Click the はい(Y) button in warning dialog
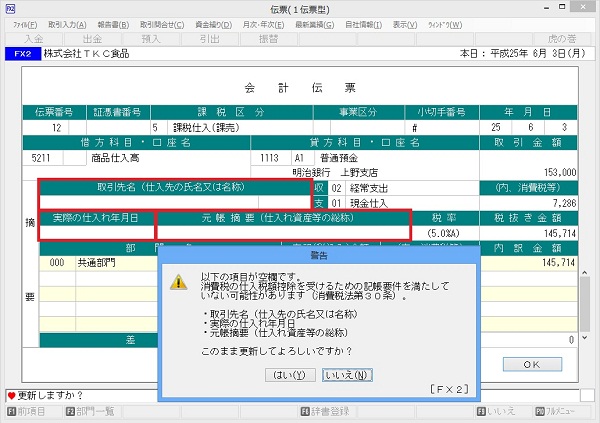Viewport: 600px width, 423px height. tap(290, 375)
